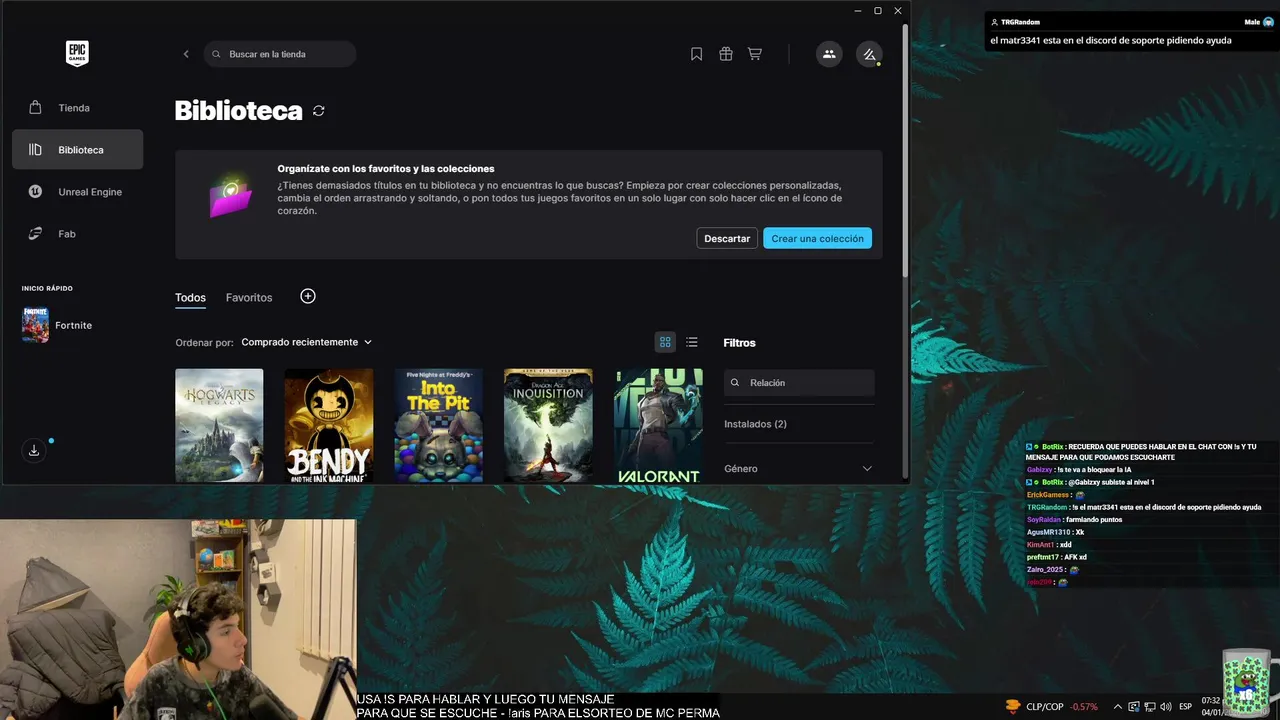The width and height of the screenshot is (1280, 720).
Task: Click the library vertical scrollbar
Action: (906, 150)
